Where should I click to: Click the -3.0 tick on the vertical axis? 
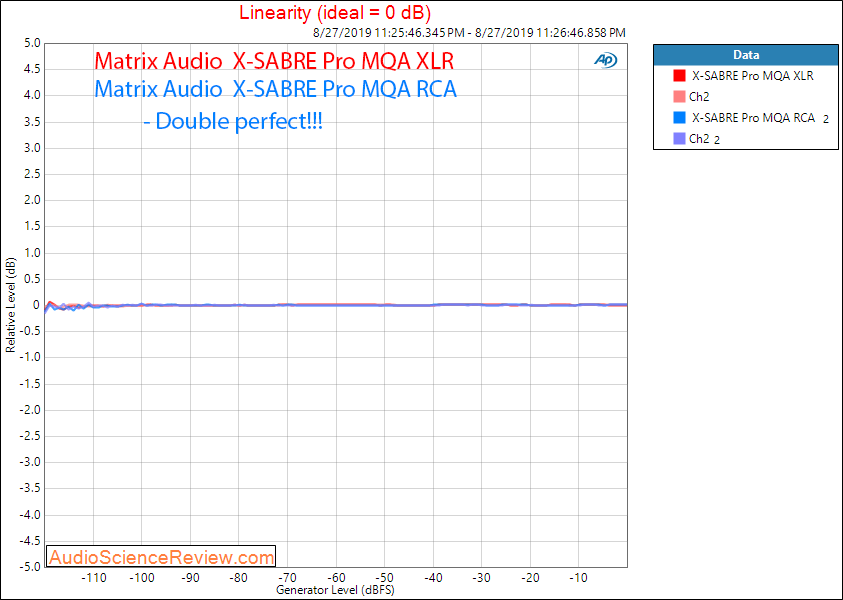pos(30,462)
